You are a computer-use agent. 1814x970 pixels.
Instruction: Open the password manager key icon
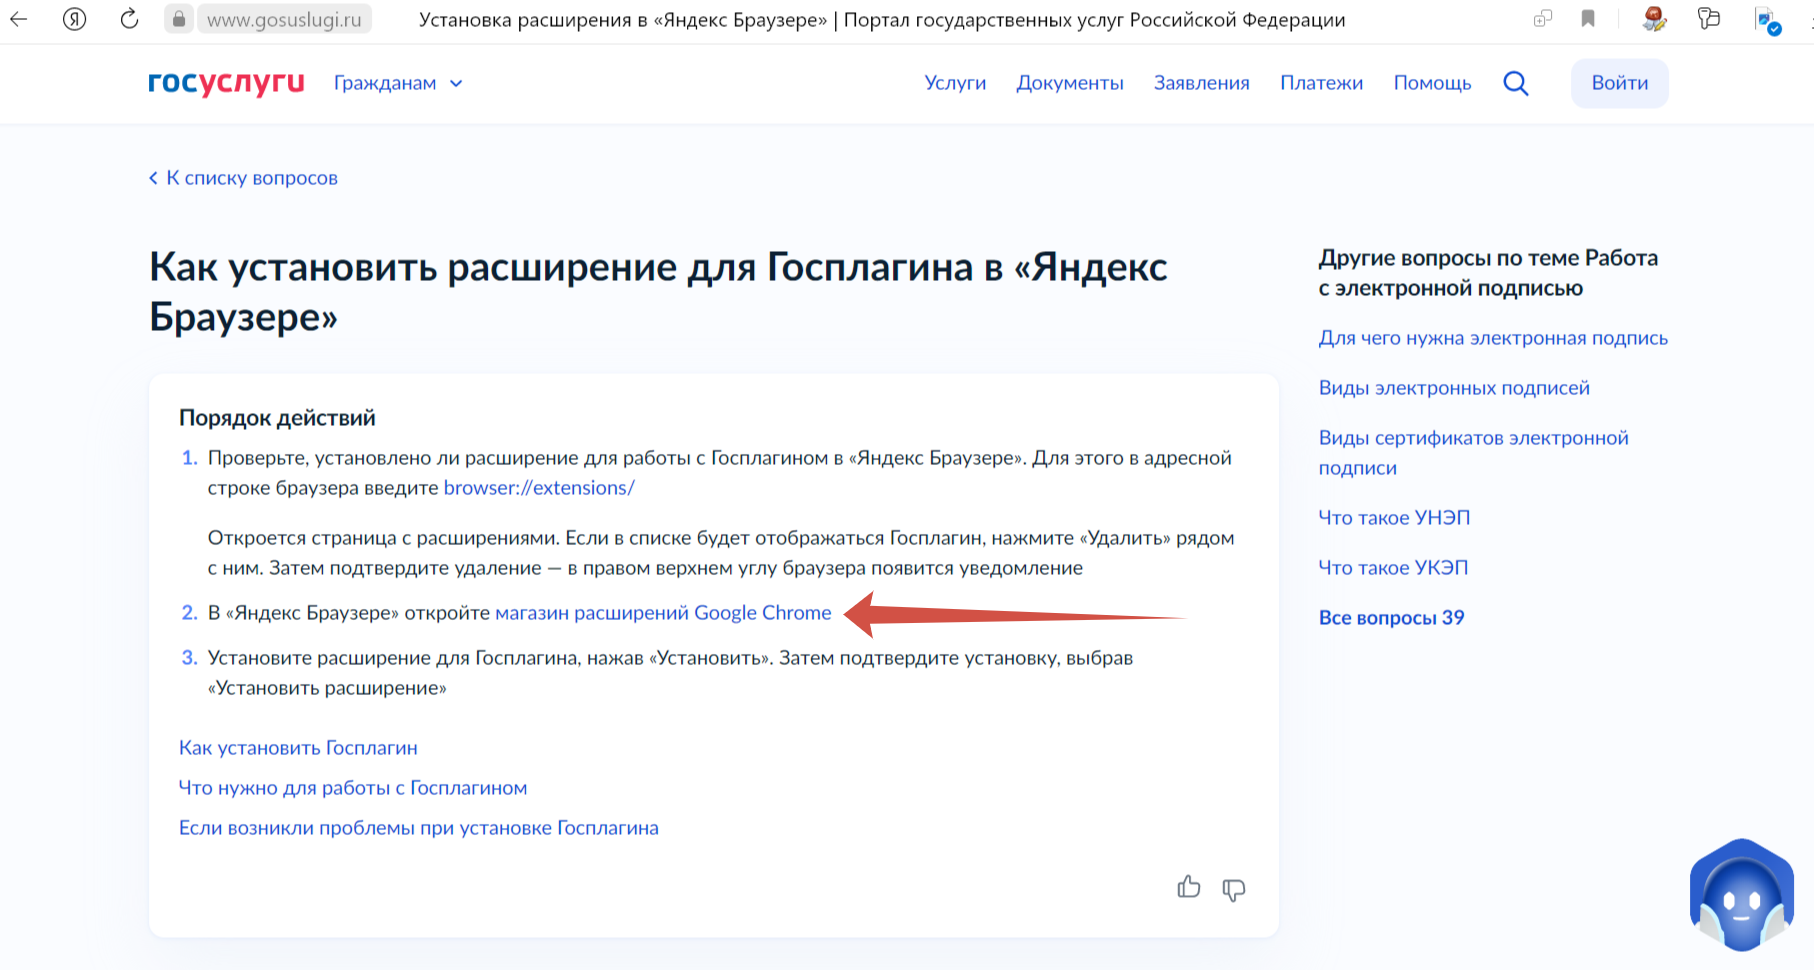point(1709,19)
